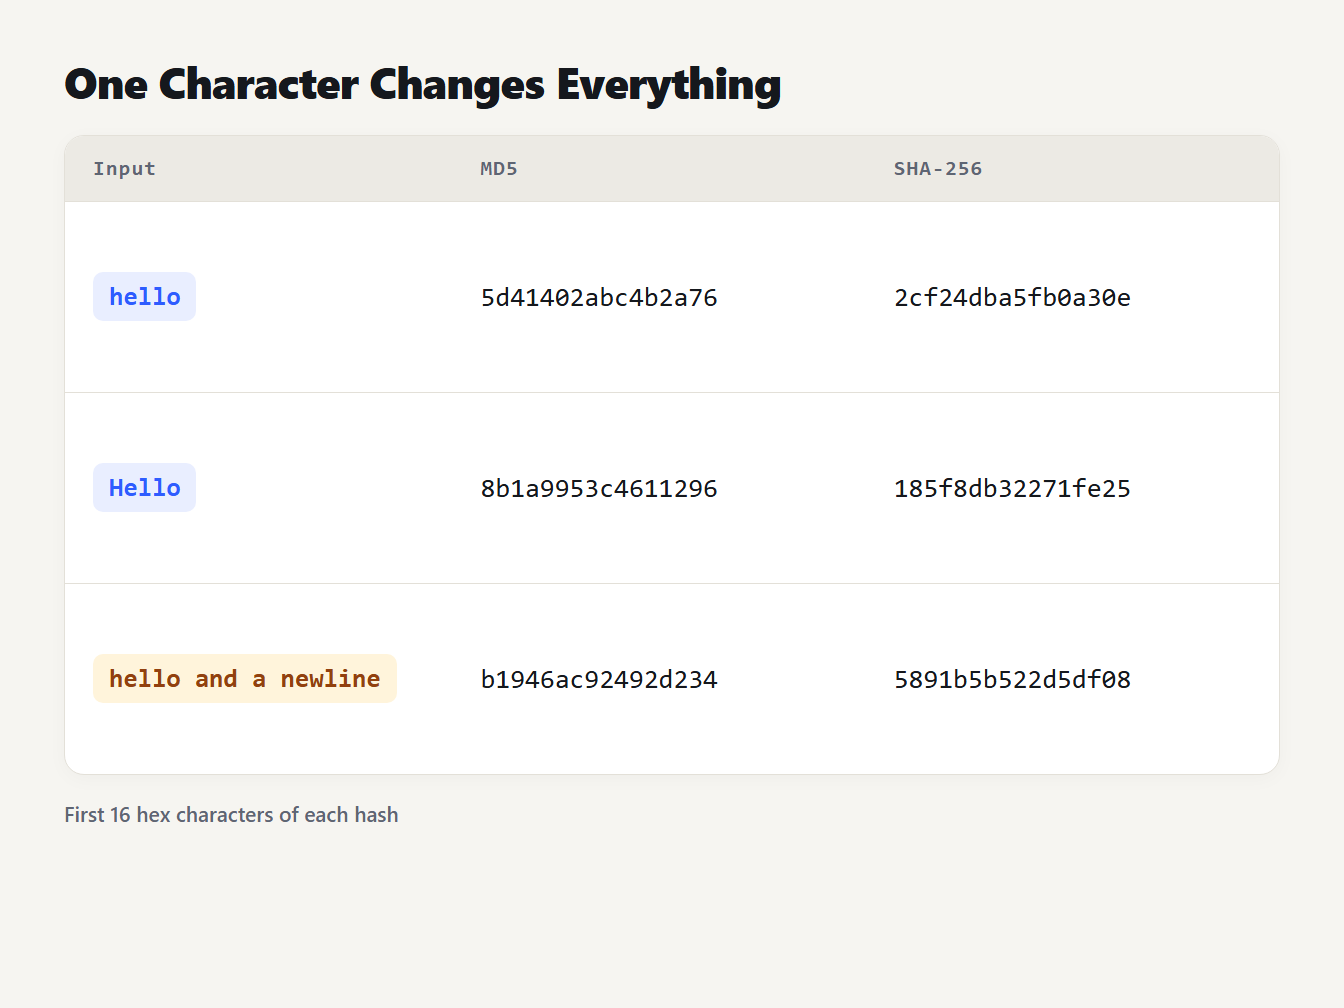Screen dimensions: 1344x1008
Task: Click the capitalized "Hello" input chip
Action: point(145,488)
